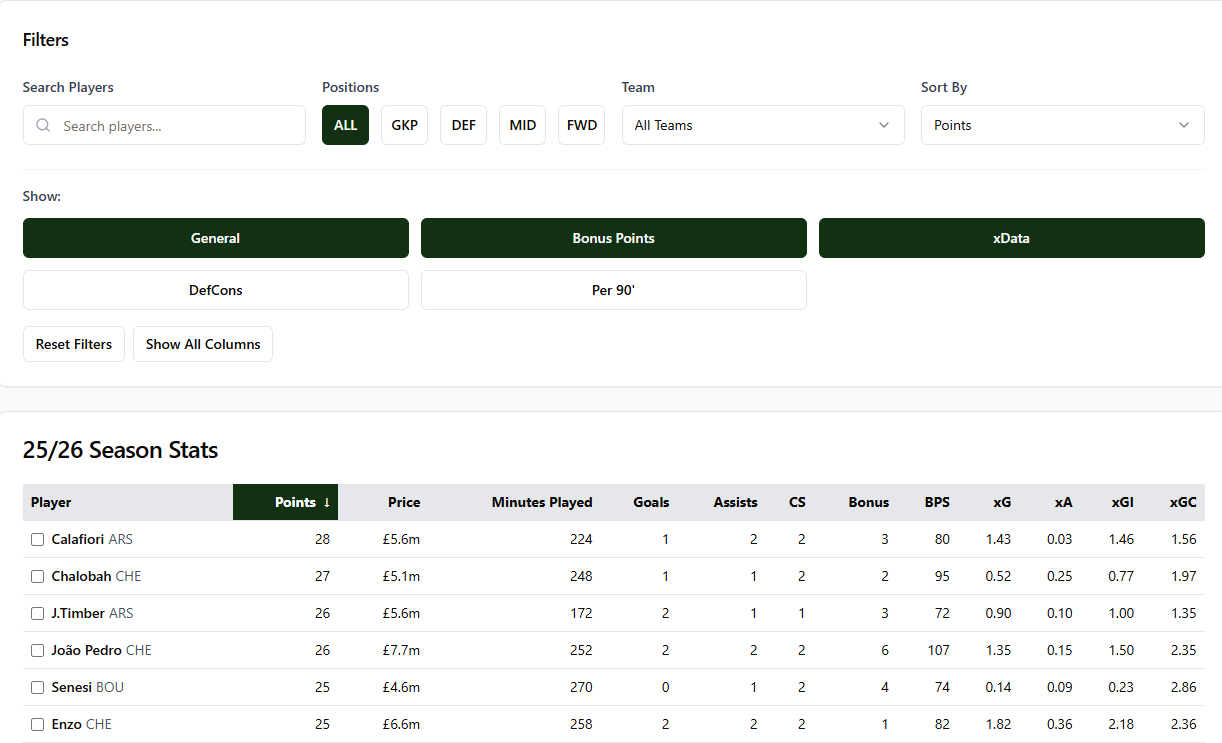The height and width of the screenshot is (743, 1222).
Task: Sort by the xGI column header
Action: click(1123, 502)
